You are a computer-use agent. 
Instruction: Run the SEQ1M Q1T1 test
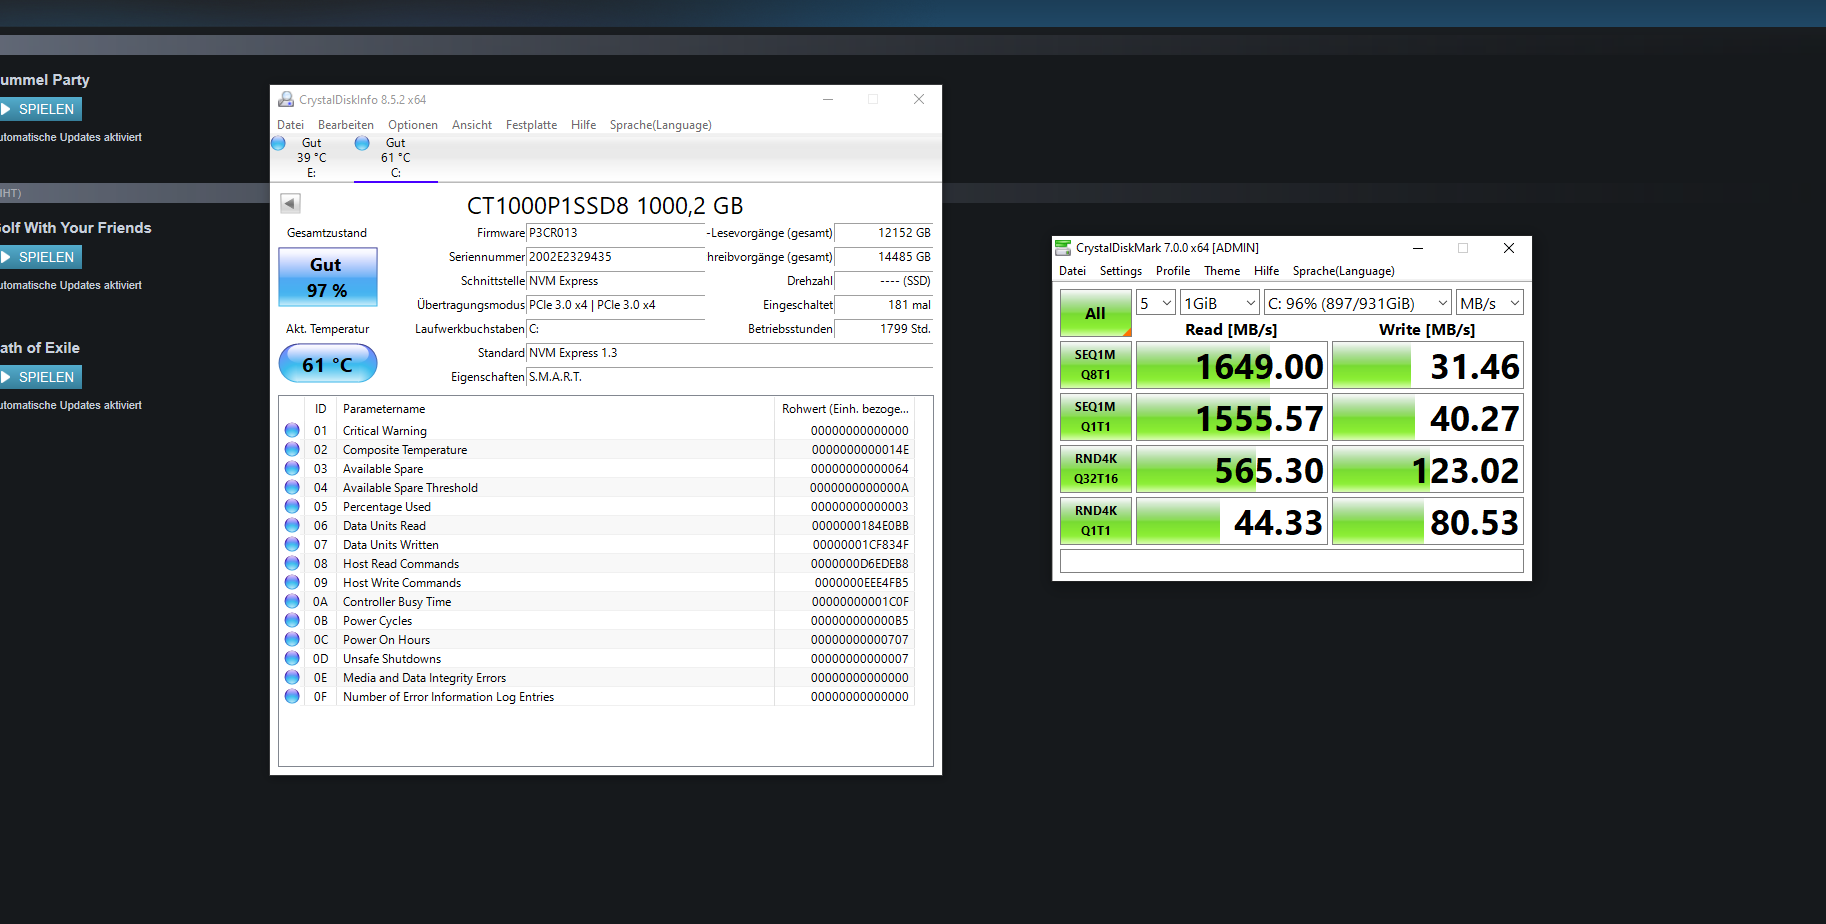1096,417
